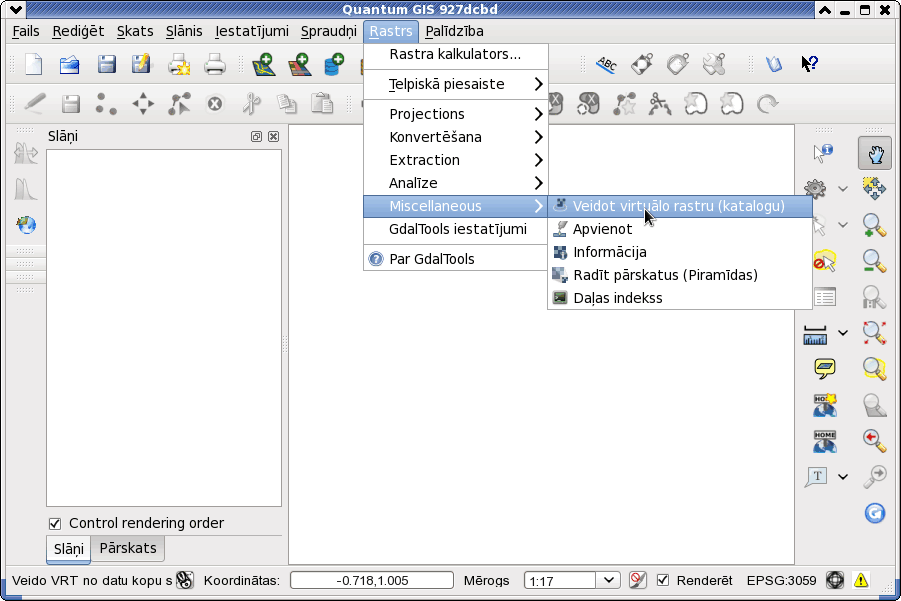Open new print composer icon

coord(179,64)
